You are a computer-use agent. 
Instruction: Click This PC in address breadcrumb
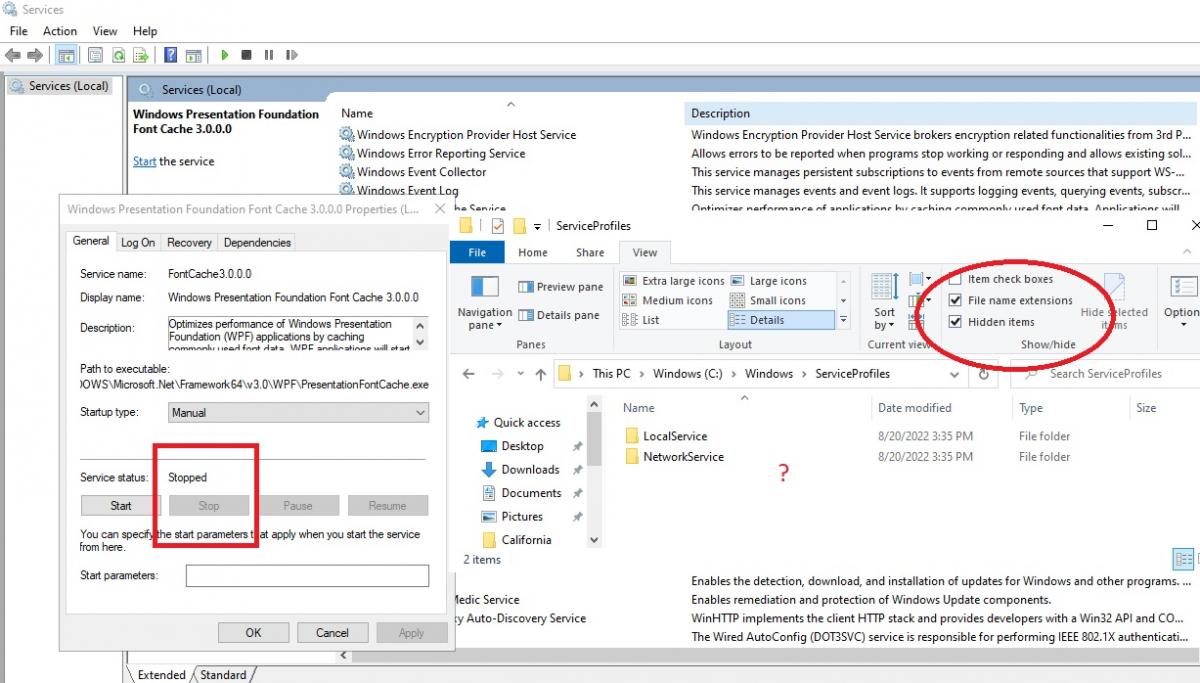611,373
